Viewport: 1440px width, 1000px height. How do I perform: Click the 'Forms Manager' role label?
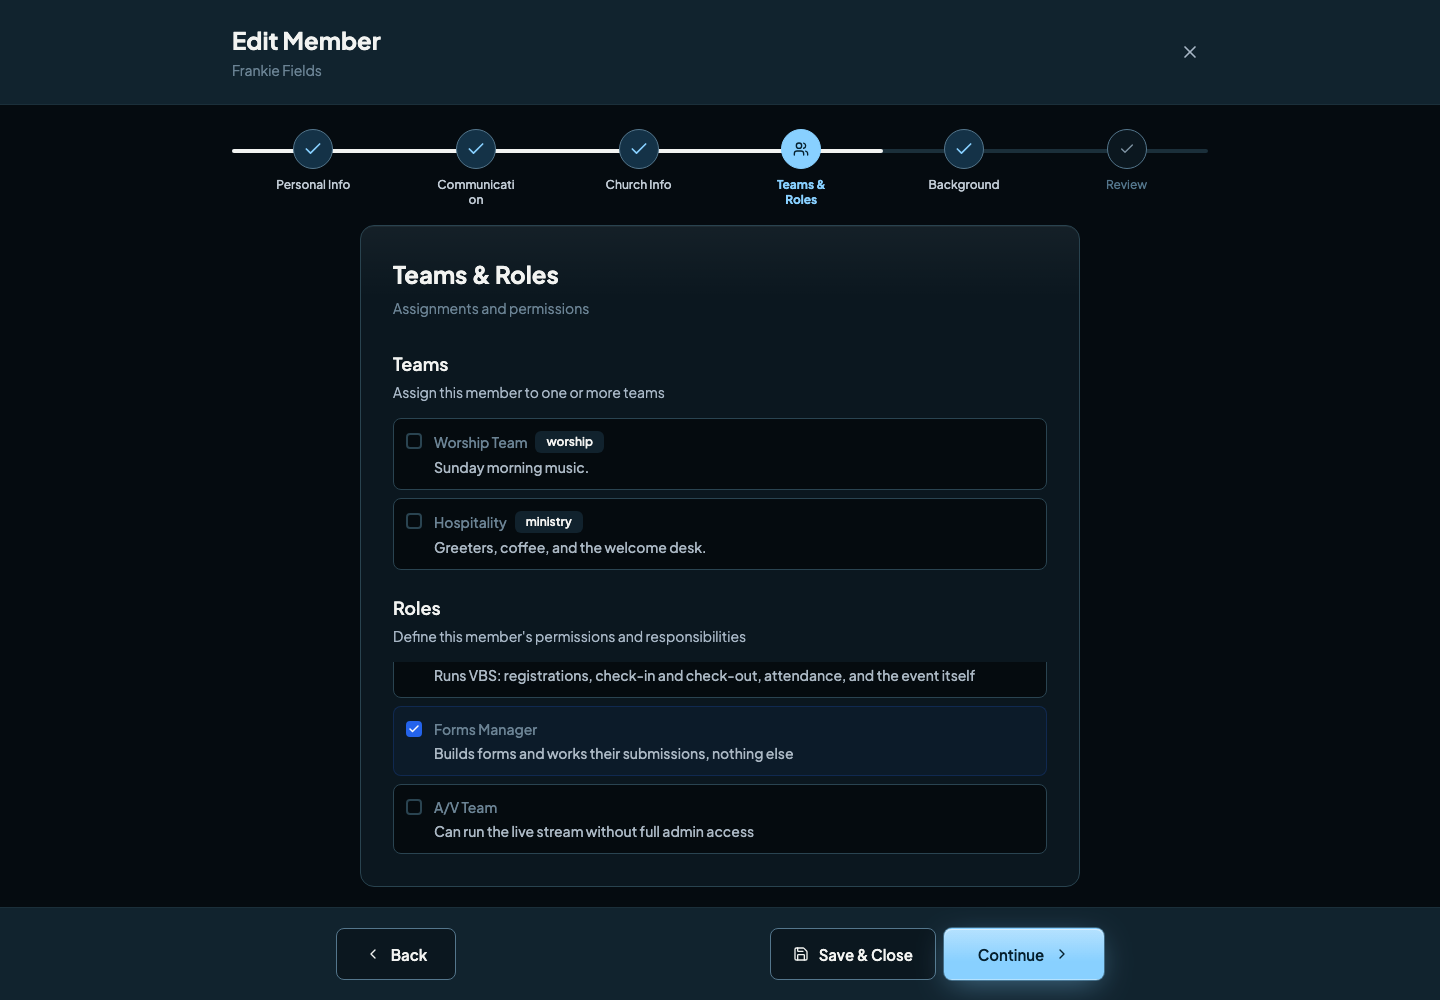[485, 730]
